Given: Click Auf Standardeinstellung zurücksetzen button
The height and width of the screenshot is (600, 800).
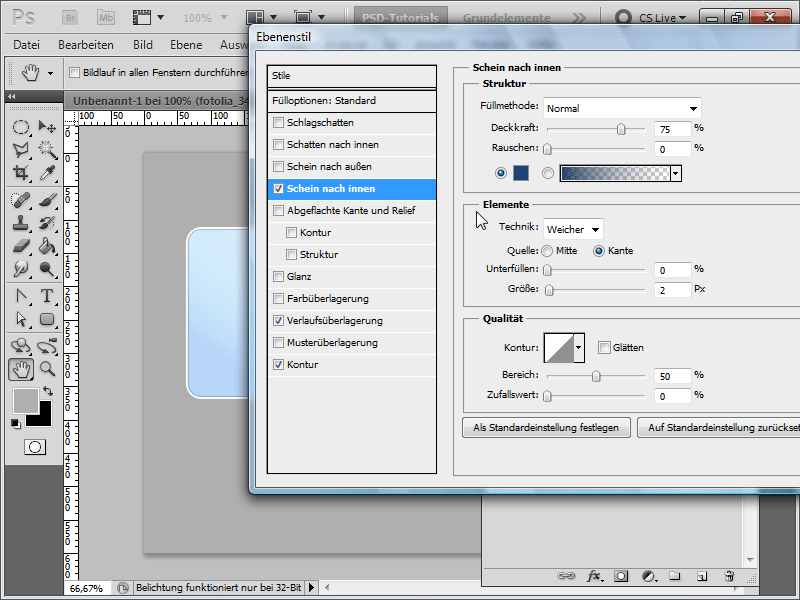Looking at the screenshot, I should tap(718, 428).
